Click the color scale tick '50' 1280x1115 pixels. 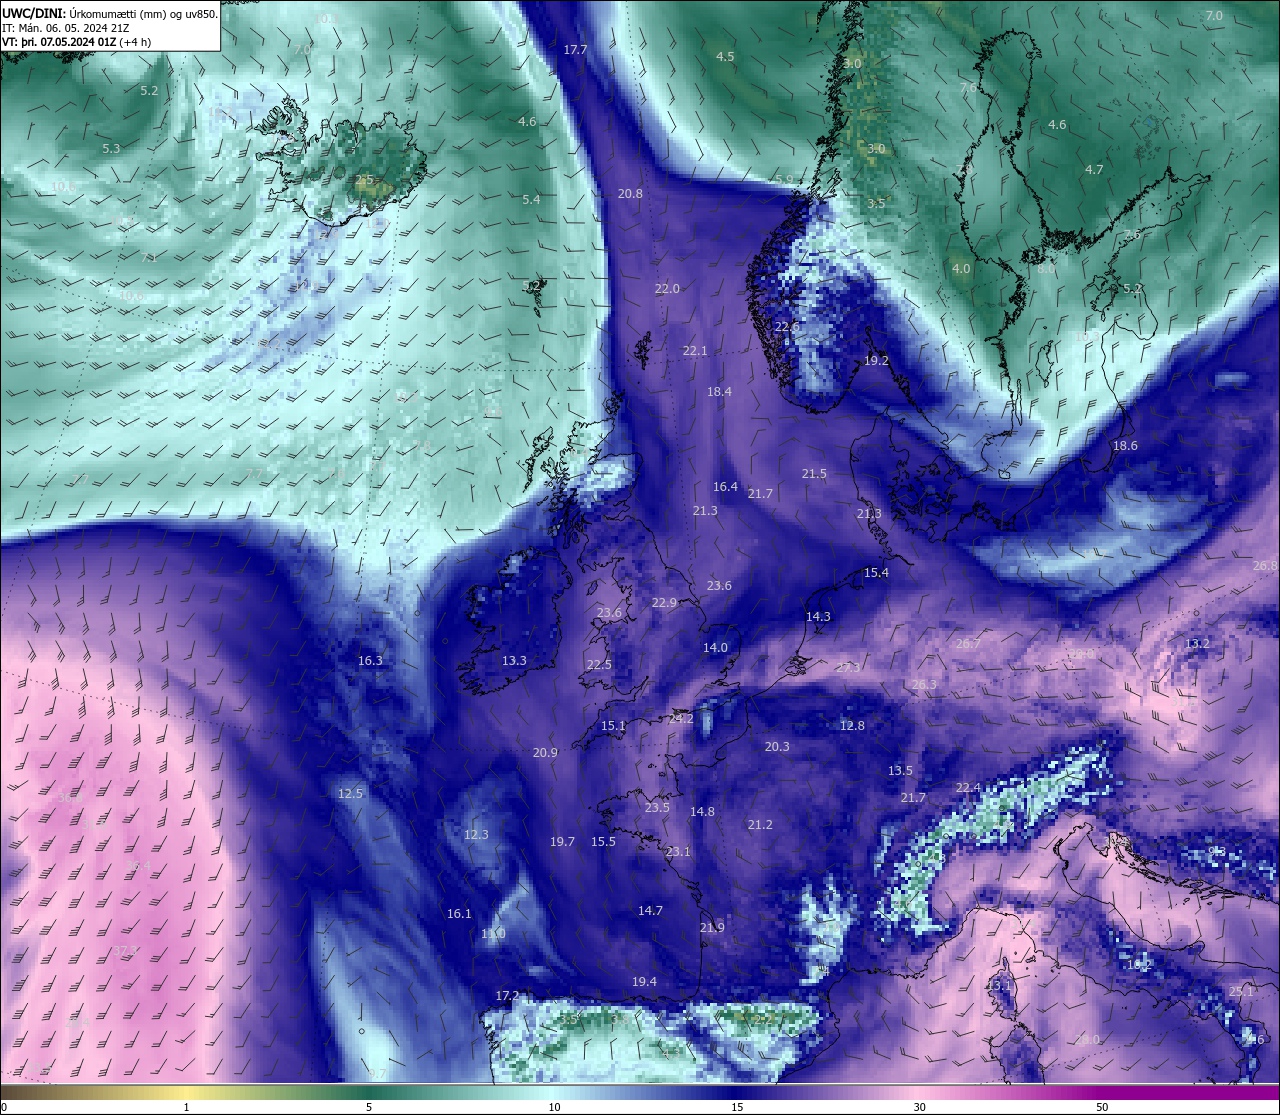[1102, 1107]
